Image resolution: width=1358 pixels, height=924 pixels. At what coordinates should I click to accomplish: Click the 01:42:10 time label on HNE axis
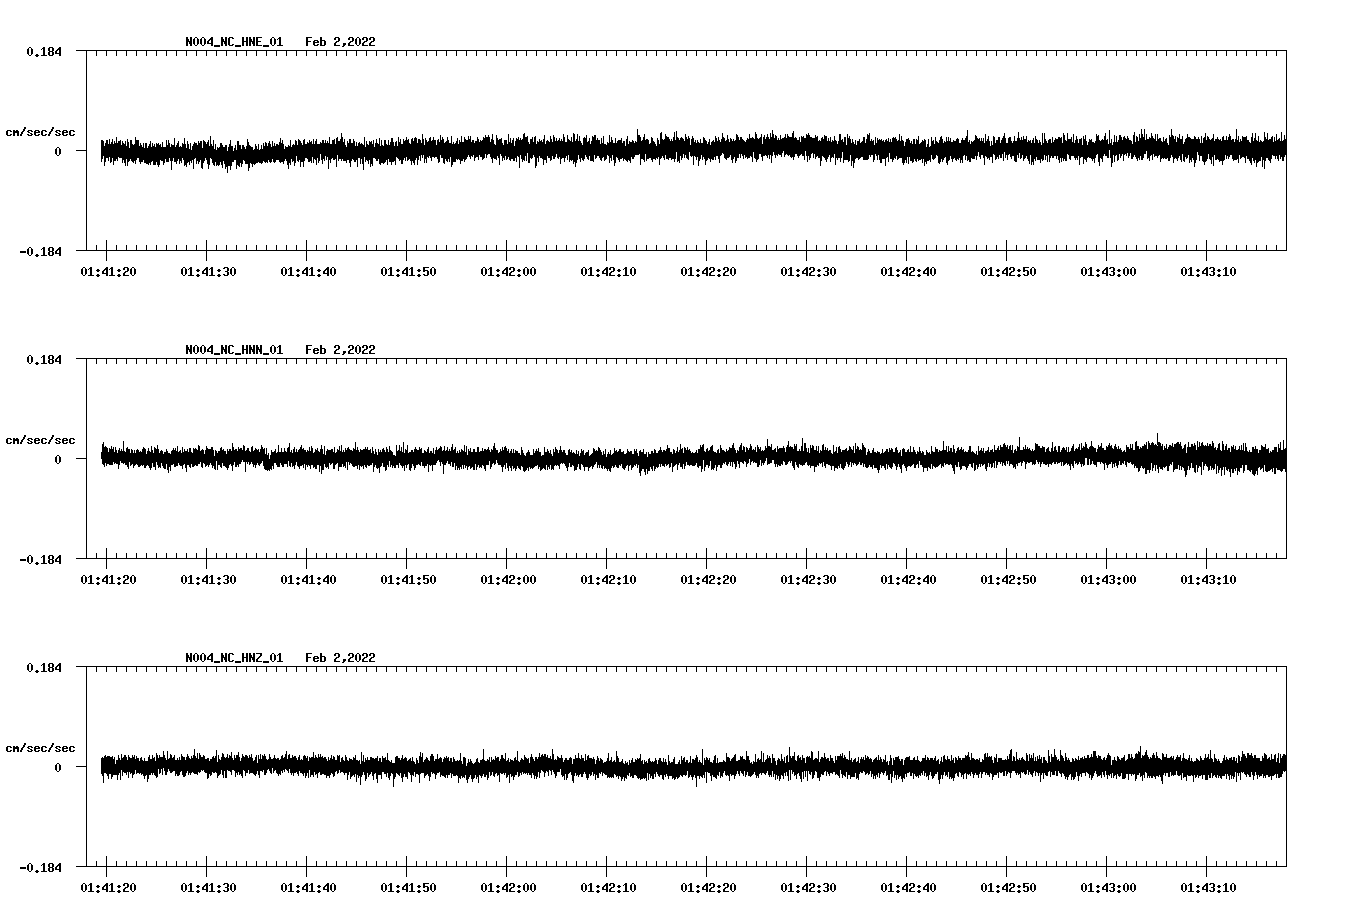[608, 272]
